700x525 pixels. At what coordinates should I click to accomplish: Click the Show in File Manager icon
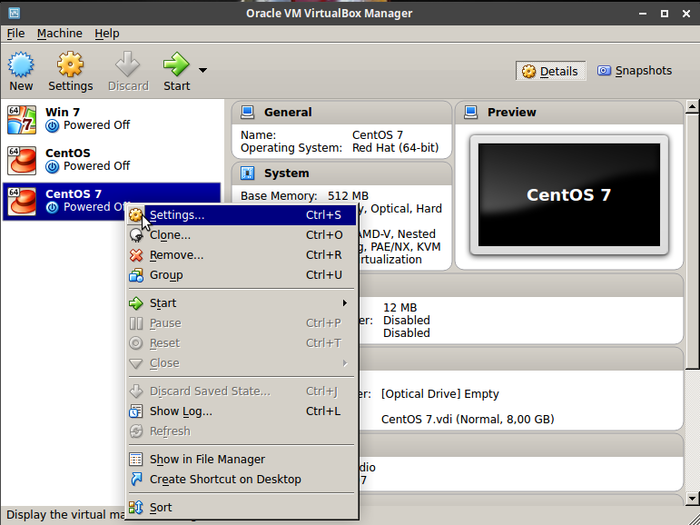(136, 459)
